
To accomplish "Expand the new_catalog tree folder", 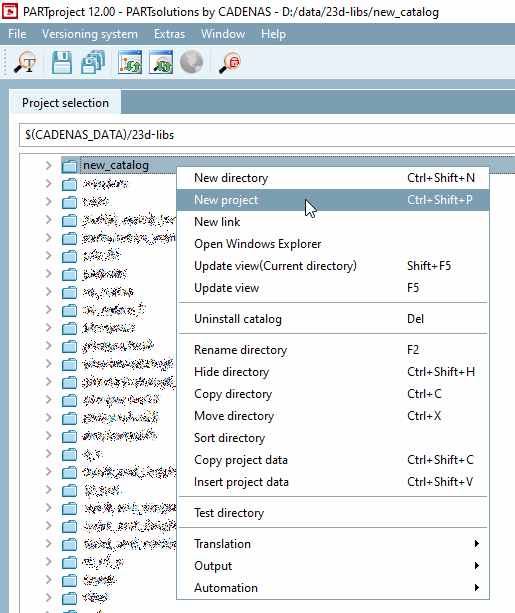I will tap(48, 165).
